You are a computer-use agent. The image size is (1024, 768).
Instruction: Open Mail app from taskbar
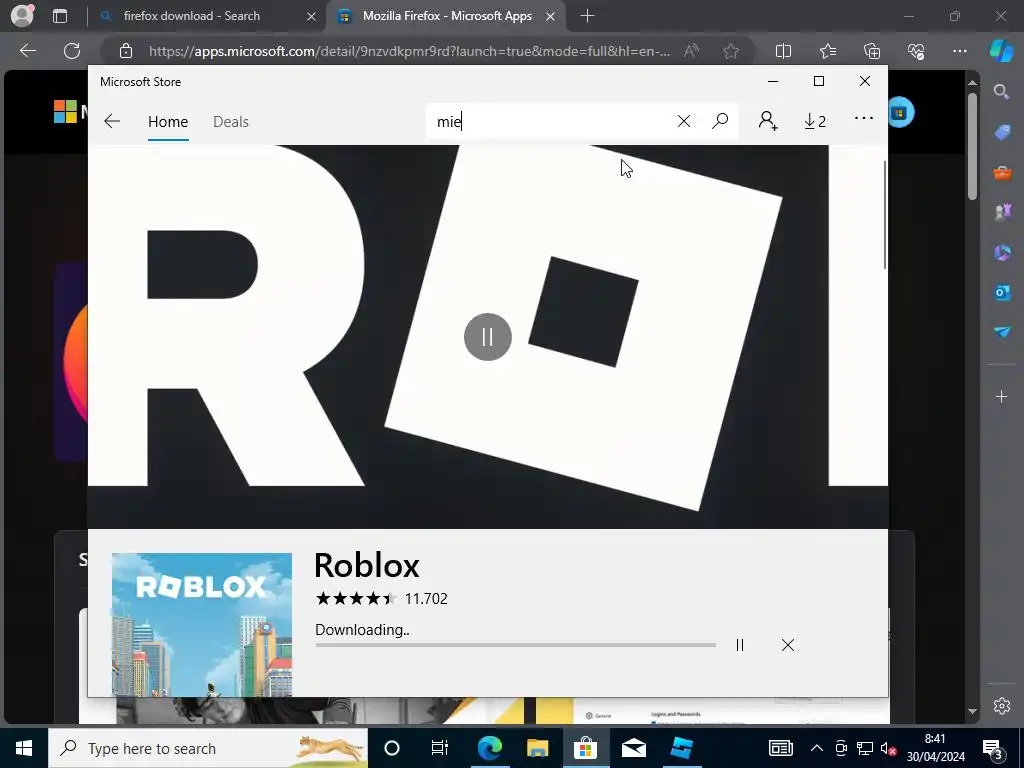[633, 748]
